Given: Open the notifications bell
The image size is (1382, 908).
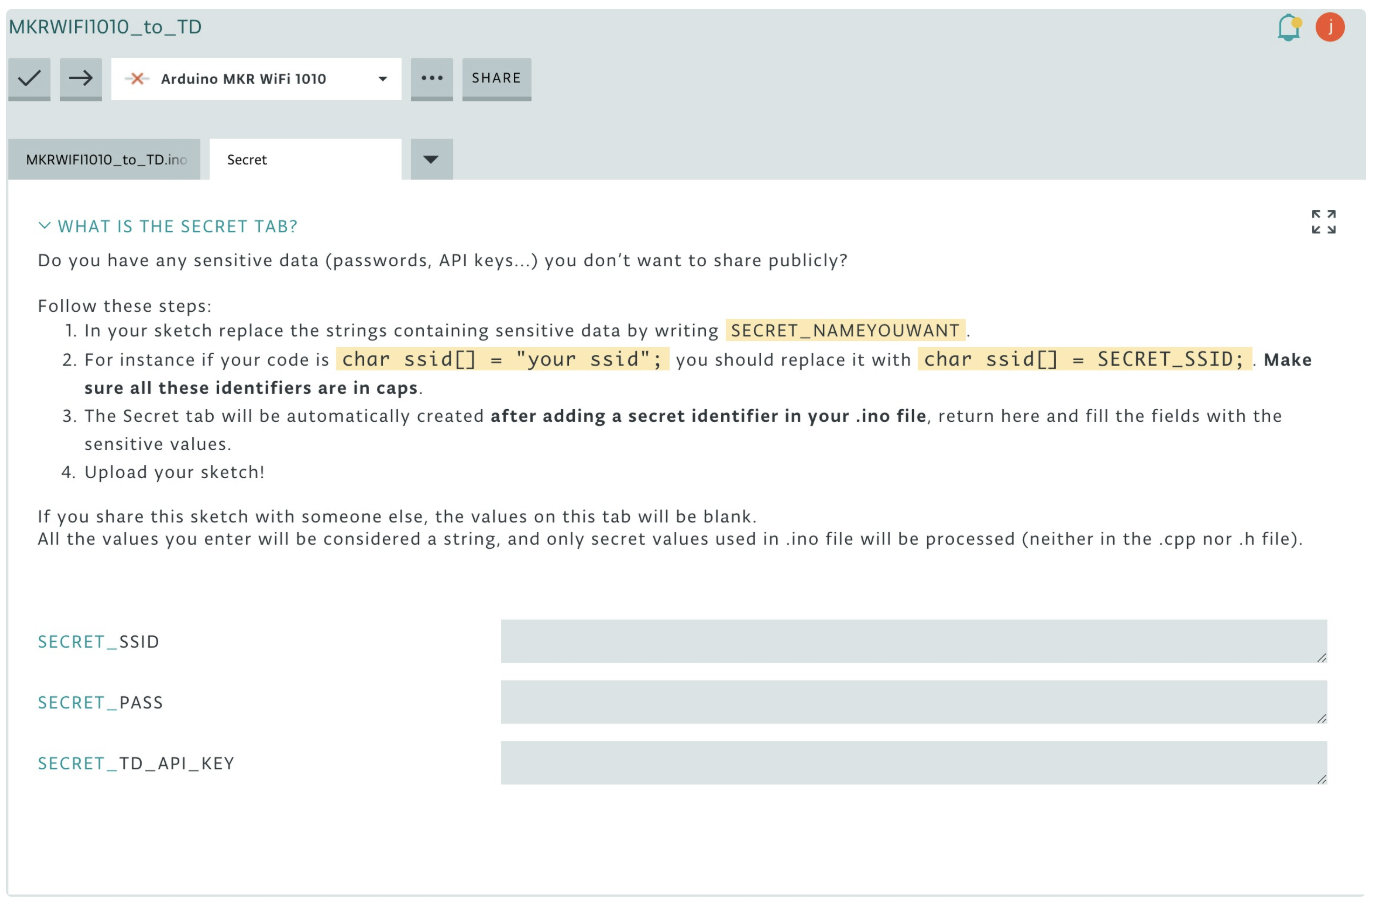Looking at the screenshot, I should (x=1289, y=28).
